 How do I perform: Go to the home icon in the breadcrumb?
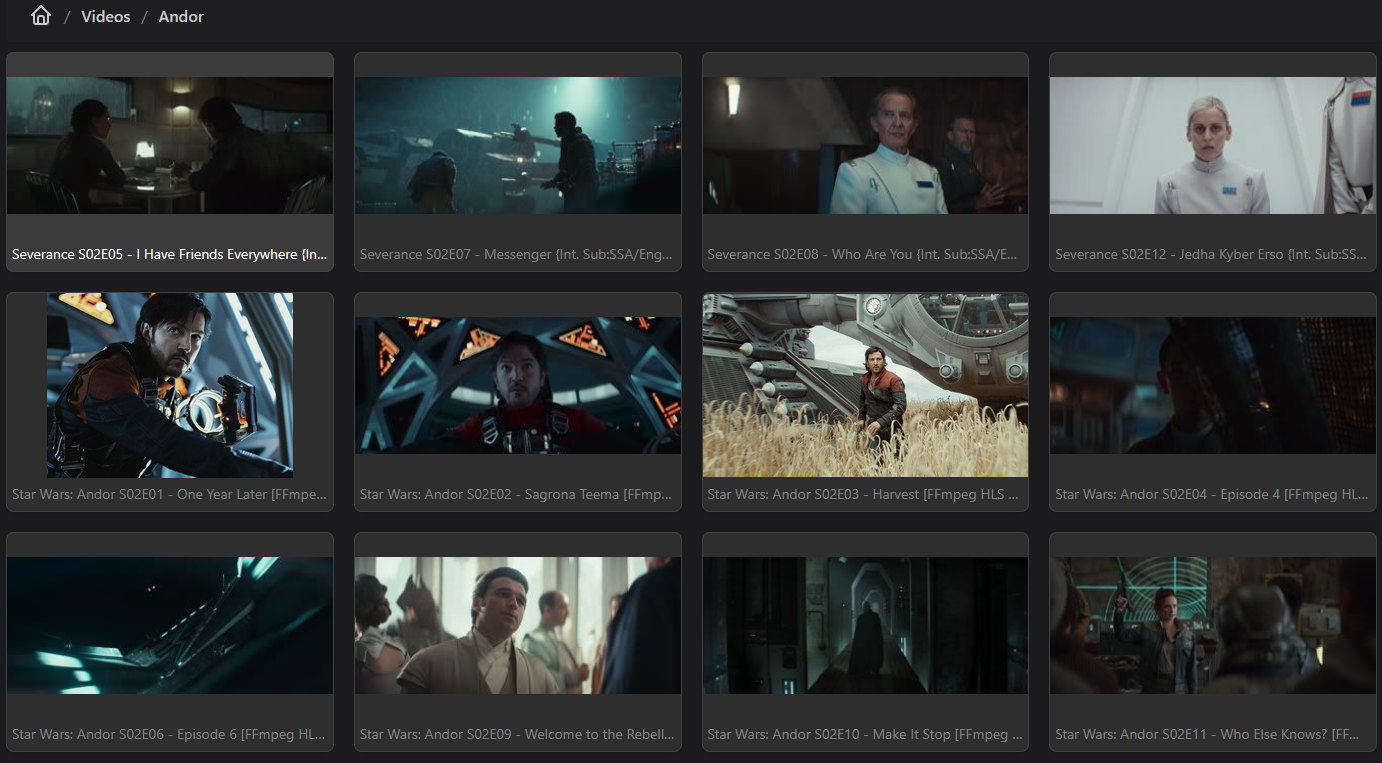pyautogui.click(x=41, y=16)
